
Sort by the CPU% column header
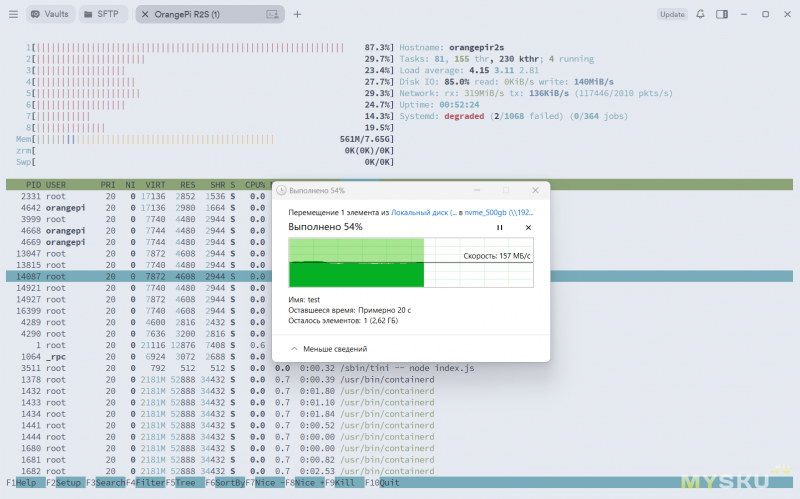click(255, 185)
